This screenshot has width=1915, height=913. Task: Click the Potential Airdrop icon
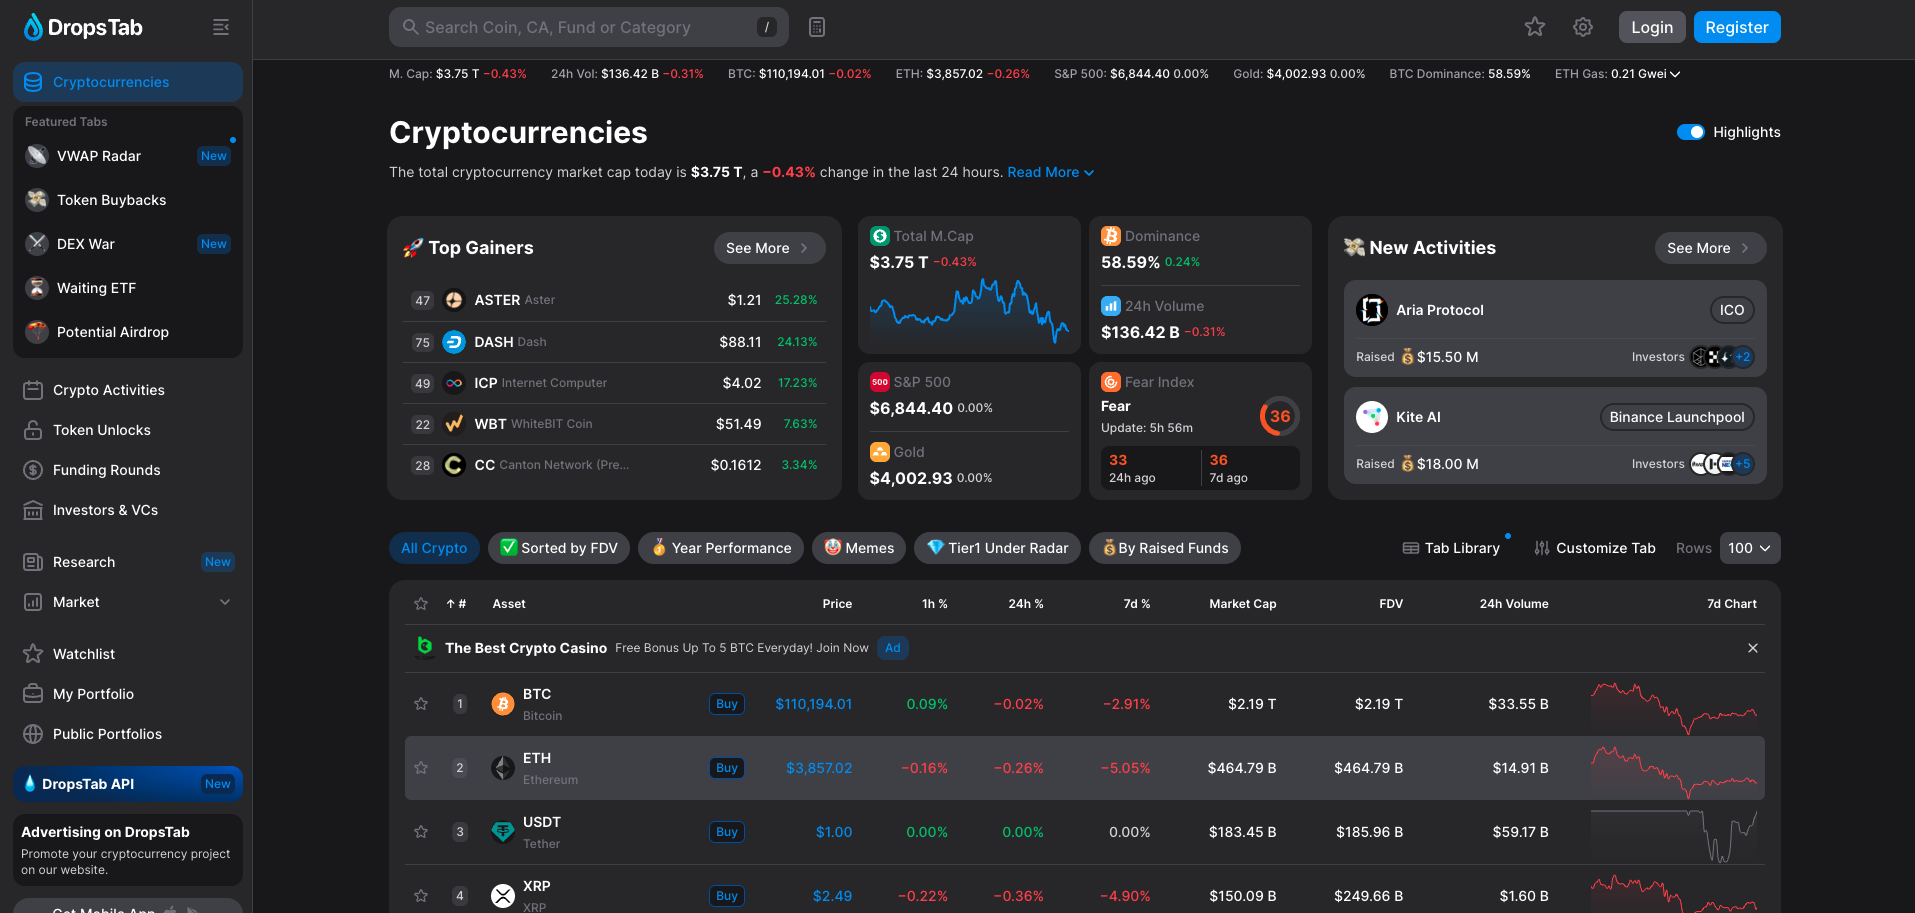(x=37, y=332)
